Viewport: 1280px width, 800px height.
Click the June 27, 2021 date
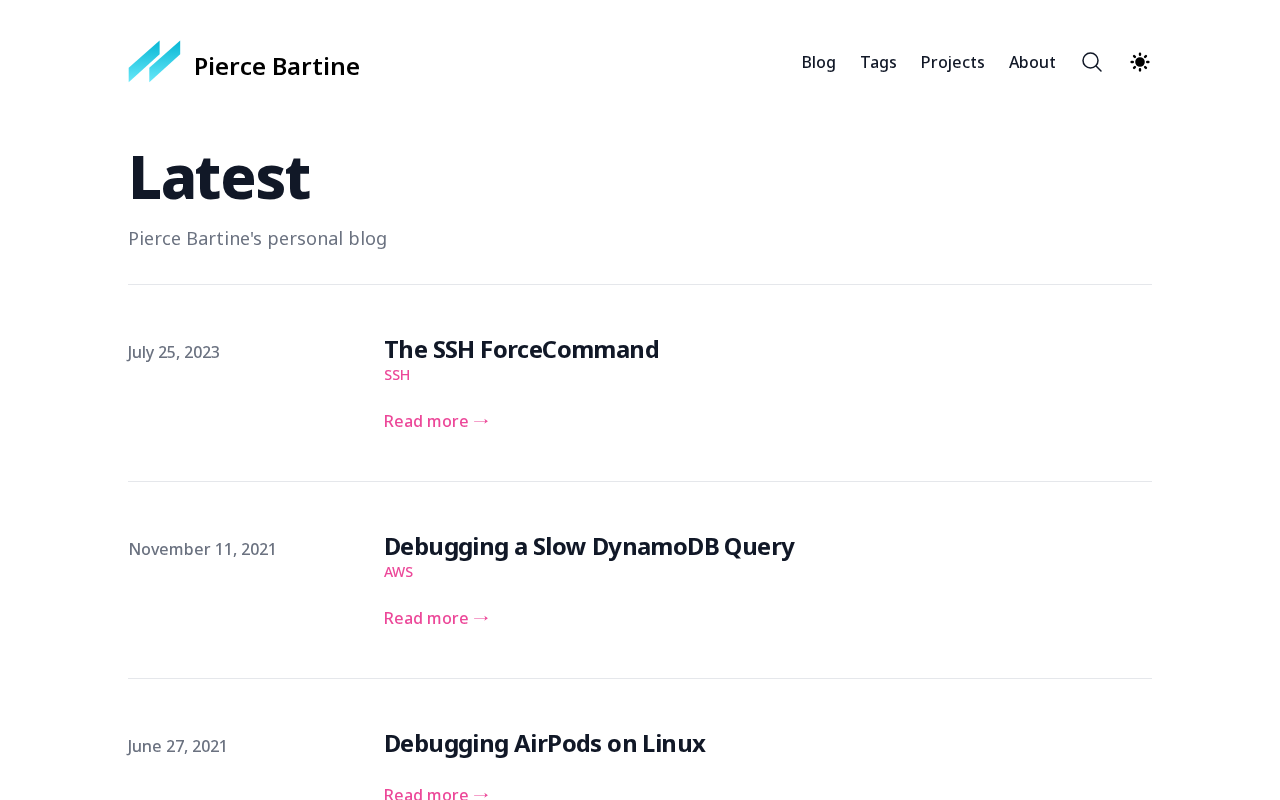tap(178, 746)
